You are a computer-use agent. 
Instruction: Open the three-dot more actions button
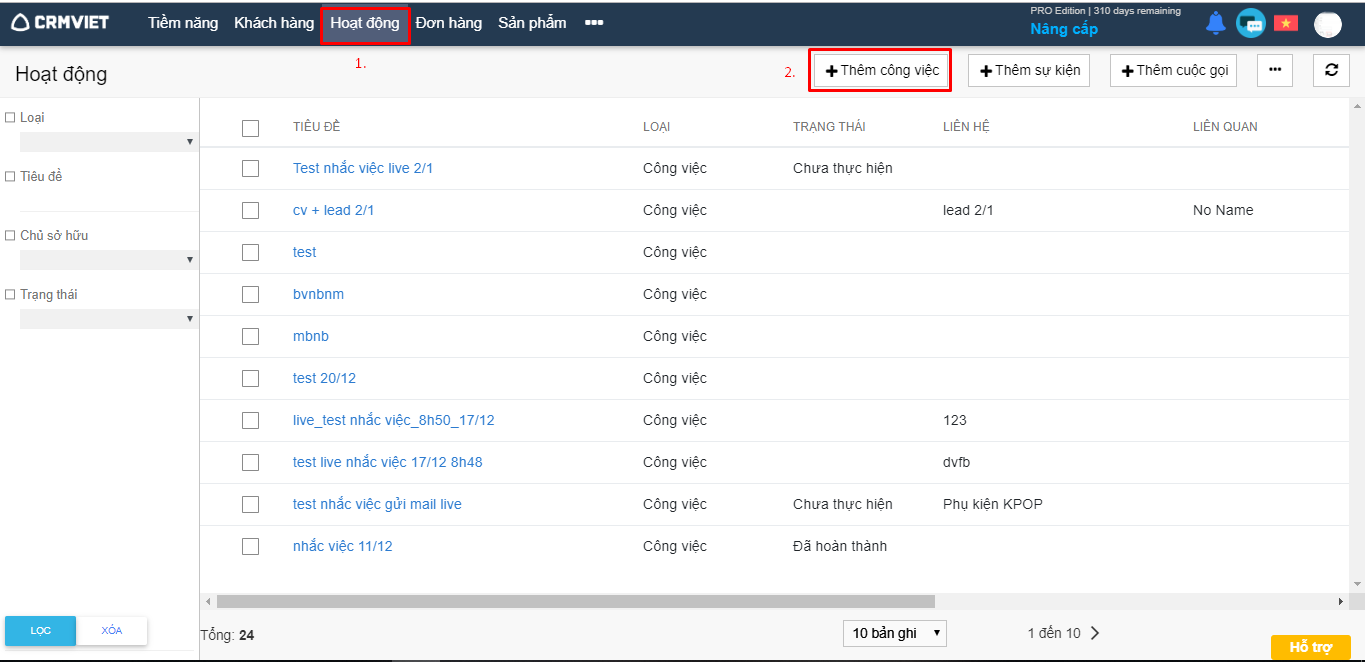1274,70
